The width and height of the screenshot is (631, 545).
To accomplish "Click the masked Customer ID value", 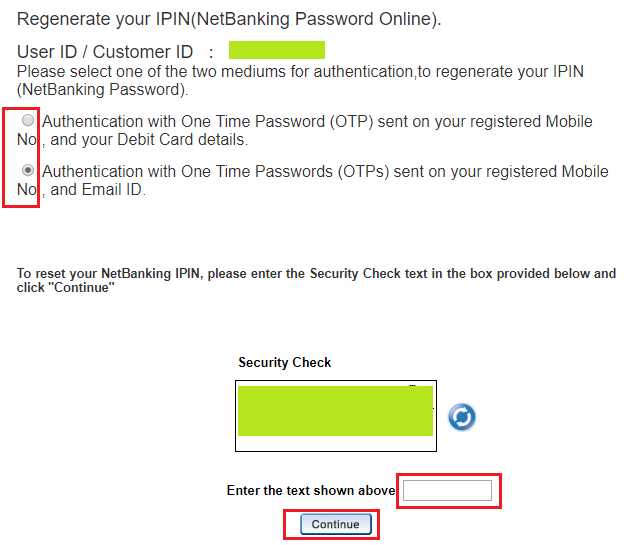I will (277, 50).
